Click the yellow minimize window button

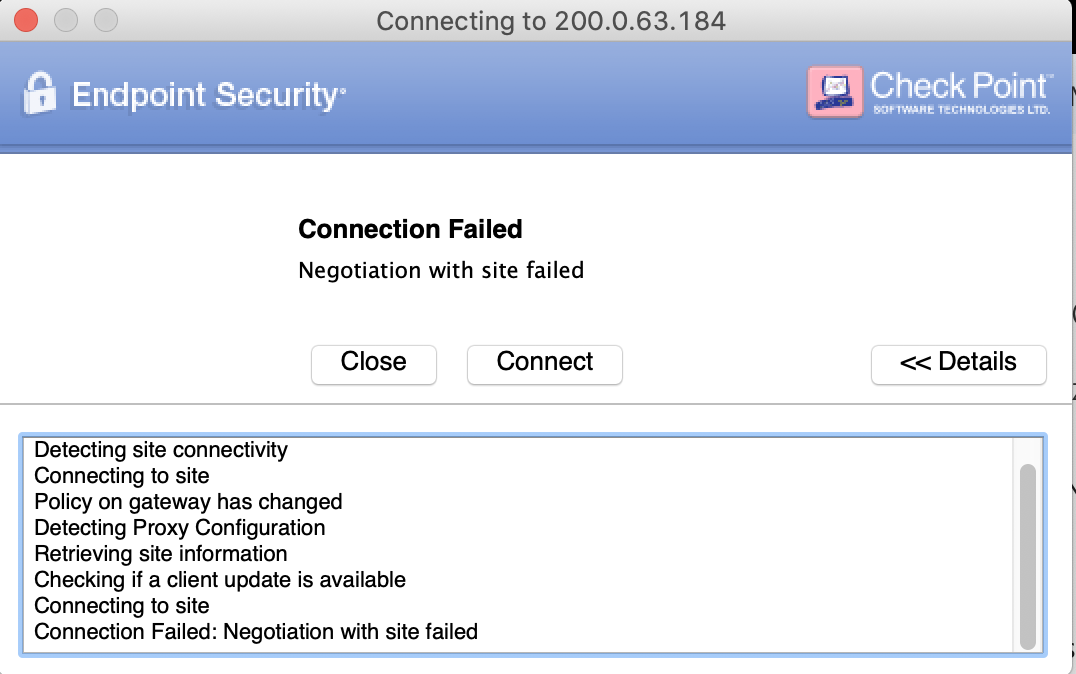pyautogui.click(x=65, y=18)
